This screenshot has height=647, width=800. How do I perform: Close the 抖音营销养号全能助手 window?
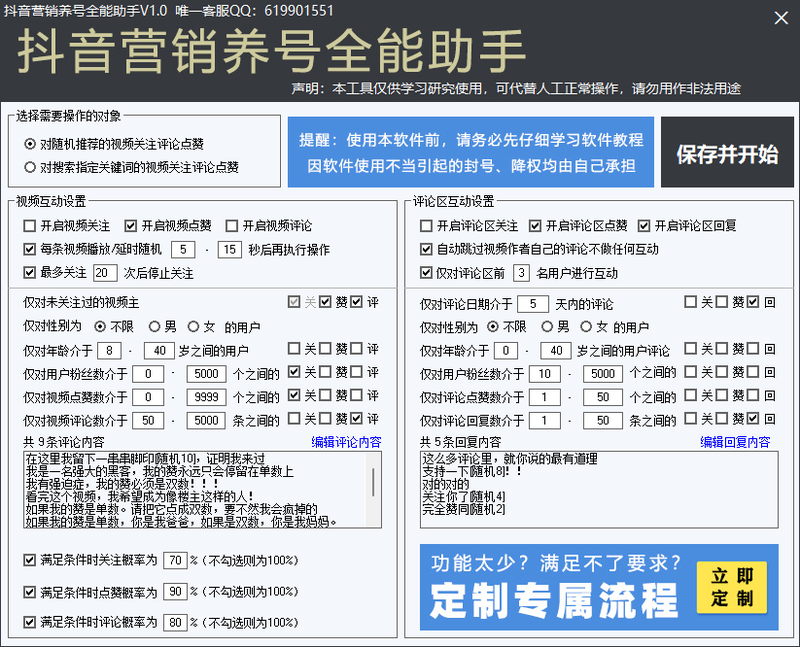781,18
